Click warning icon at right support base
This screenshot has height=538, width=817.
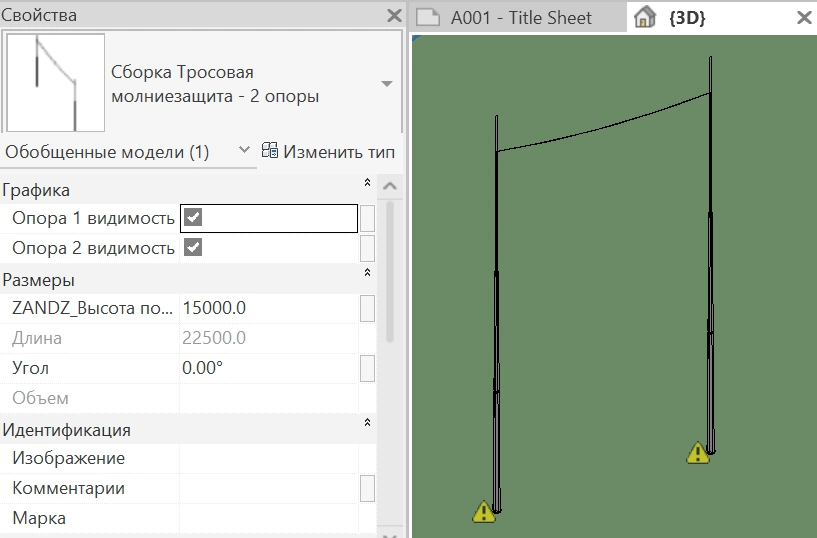pyautogui.click(x=697, y=453)
